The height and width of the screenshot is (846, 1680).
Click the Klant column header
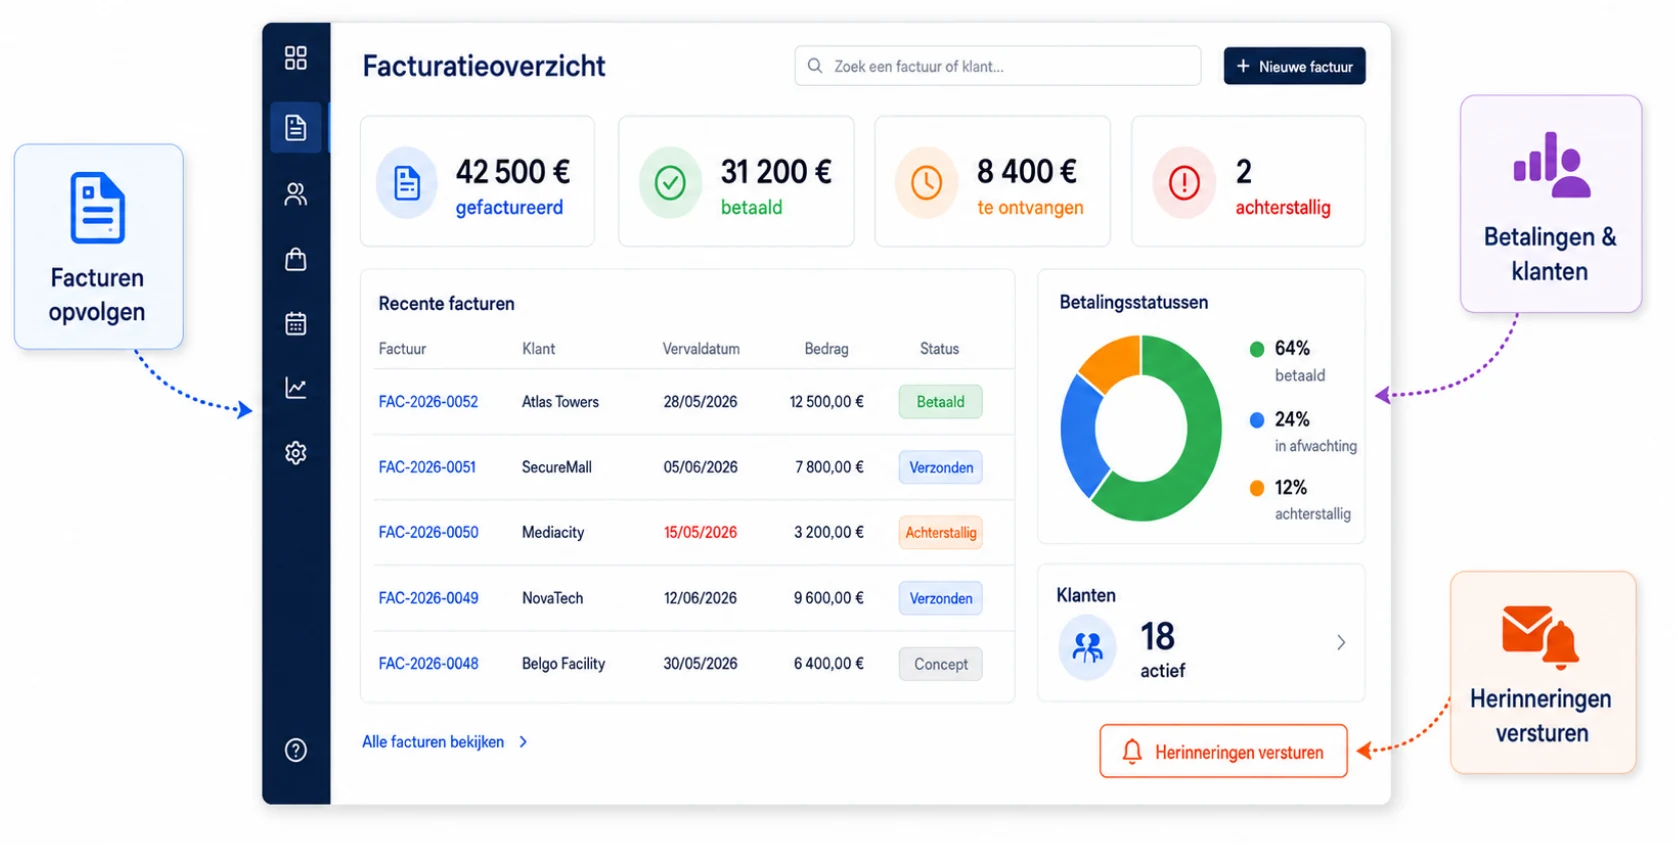538,349
